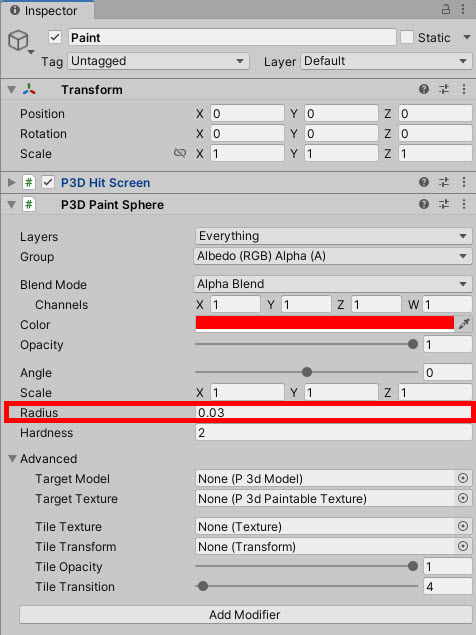Collapse the Advanced section foldout
Viewport: 476px width, 635px height.
coord(13,458)
